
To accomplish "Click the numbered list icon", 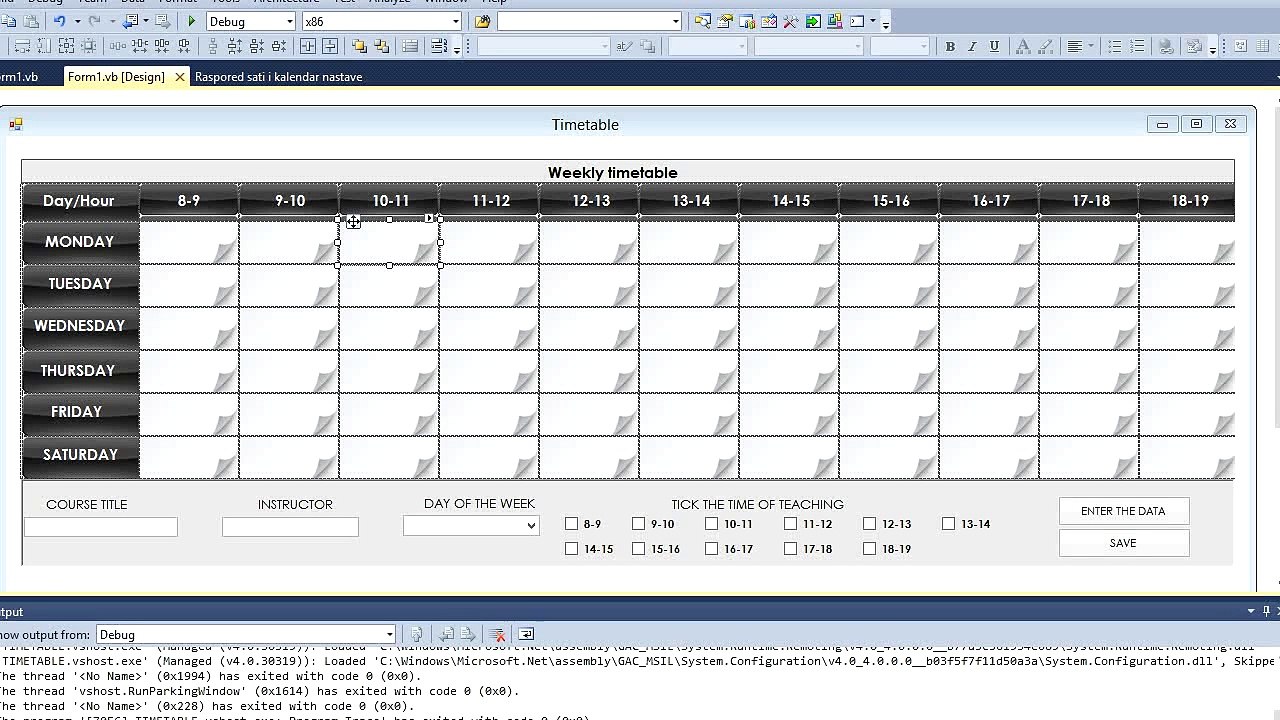I will [1137, 46].
